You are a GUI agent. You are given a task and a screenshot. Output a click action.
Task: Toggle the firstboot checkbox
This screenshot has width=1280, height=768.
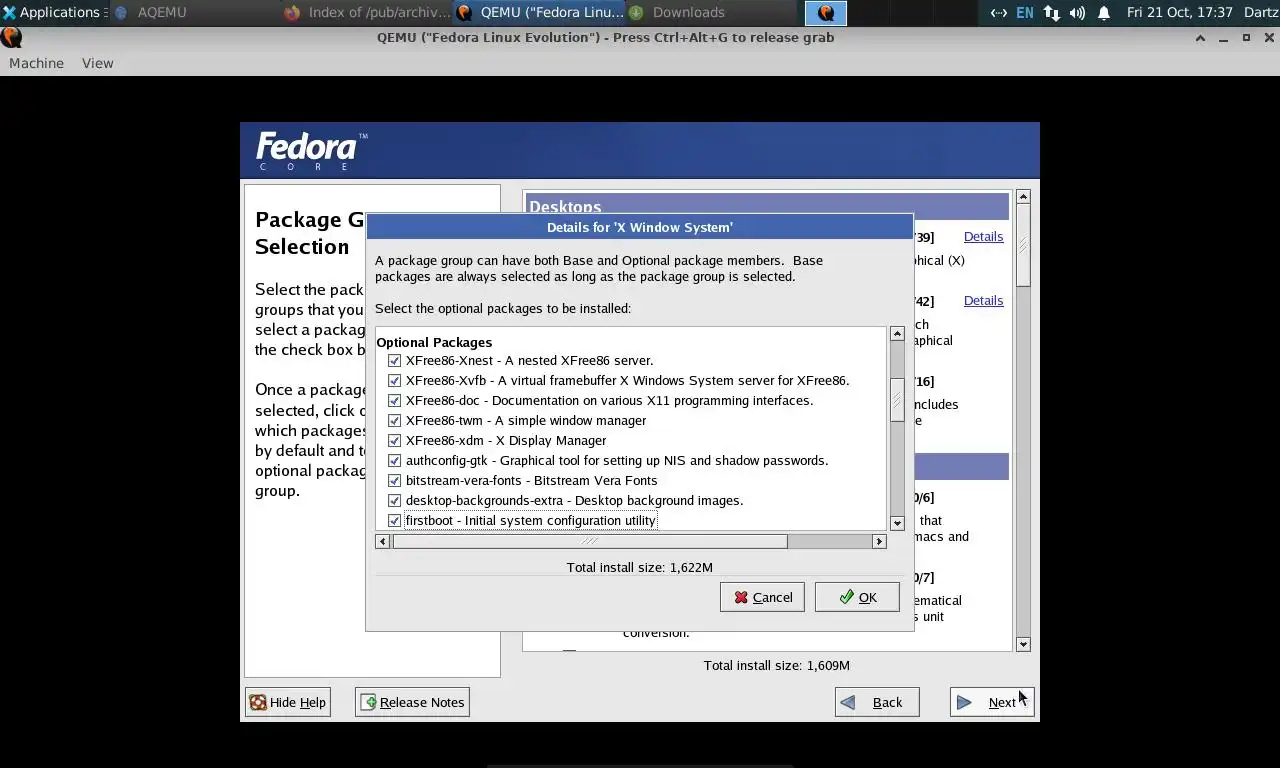click(394, 520)
